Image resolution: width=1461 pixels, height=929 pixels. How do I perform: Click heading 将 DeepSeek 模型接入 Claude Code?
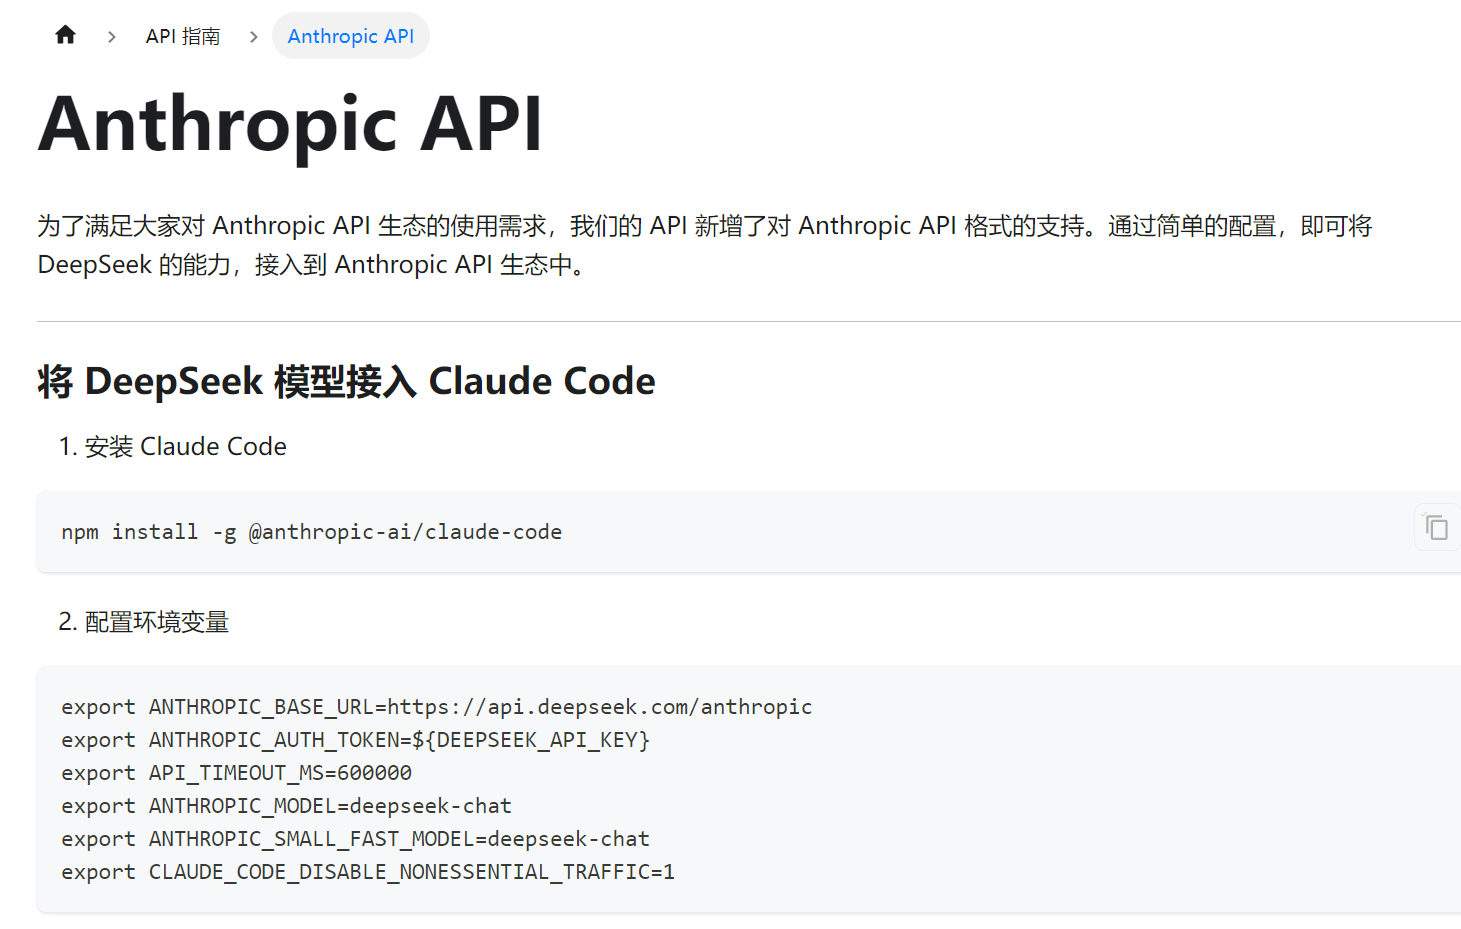tap(346, 381)
